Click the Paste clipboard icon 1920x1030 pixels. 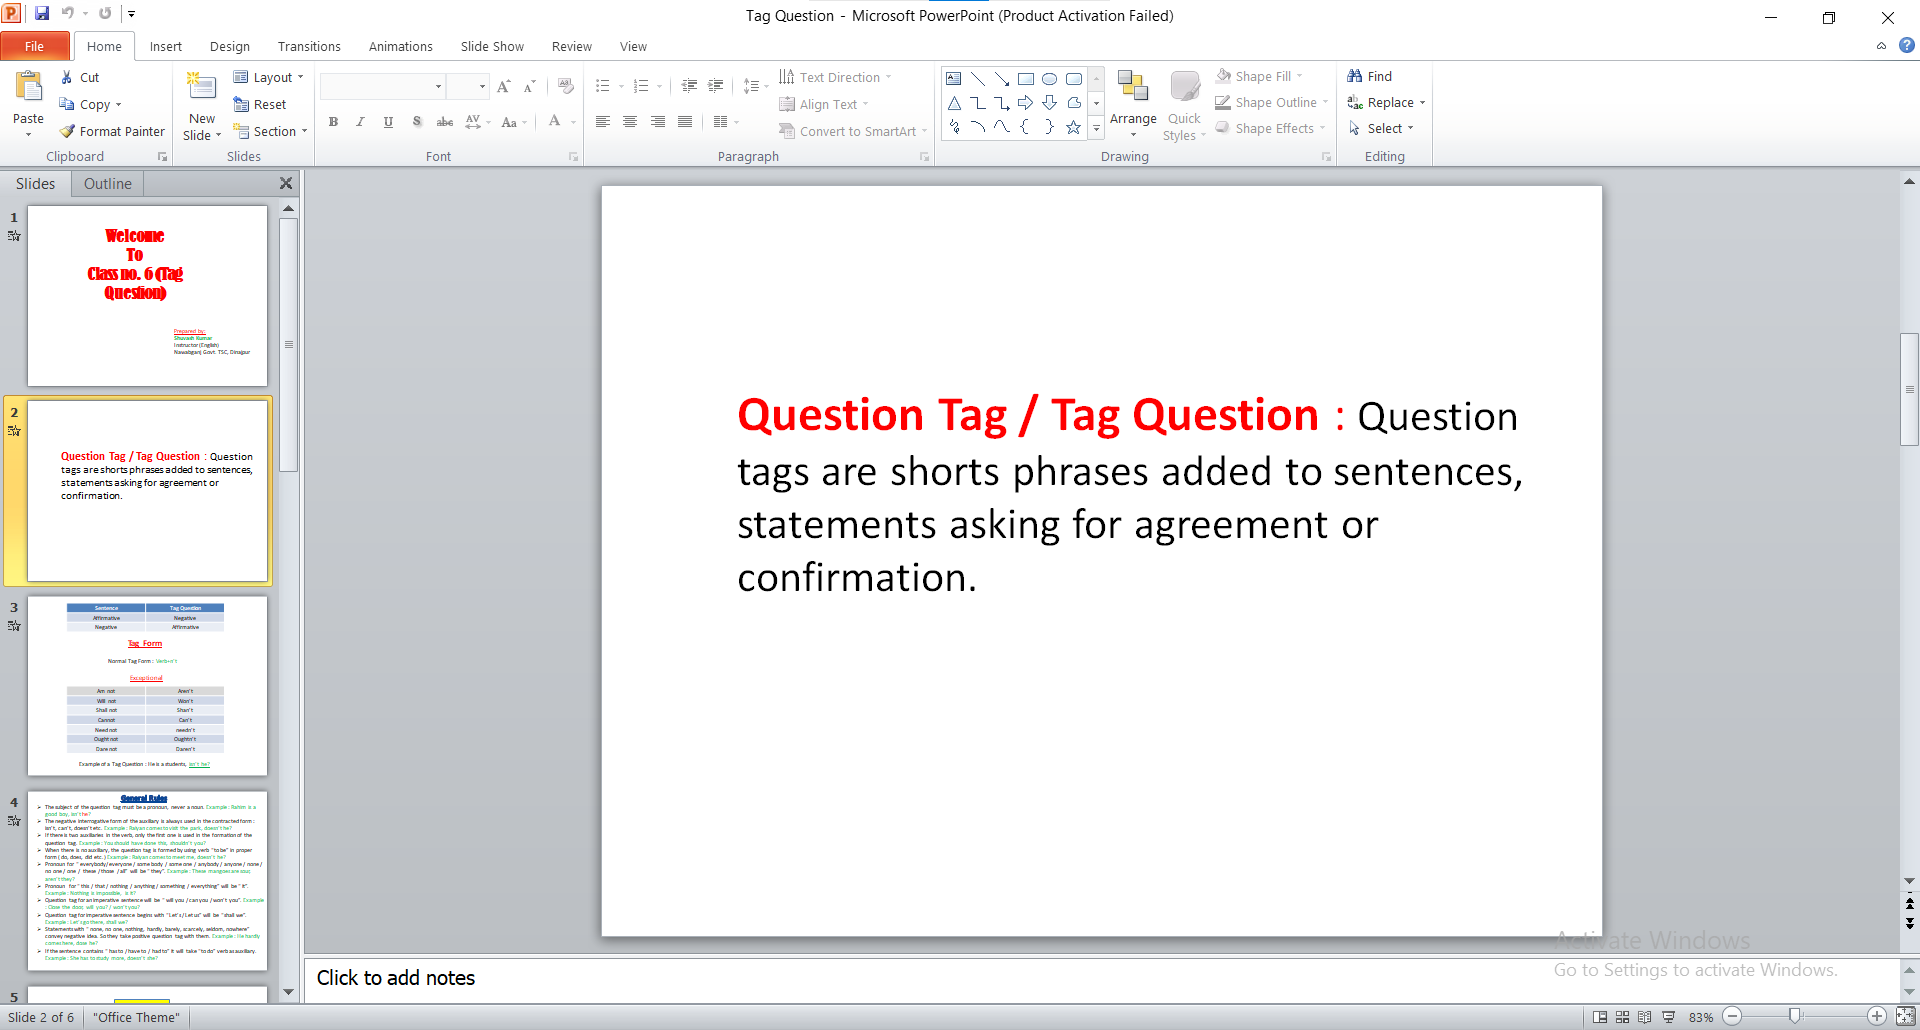(29, 88)
